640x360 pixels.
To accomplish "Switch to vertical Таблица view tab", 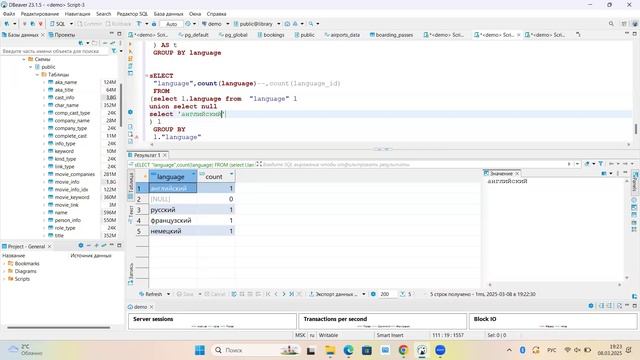I will click(131, 185).
